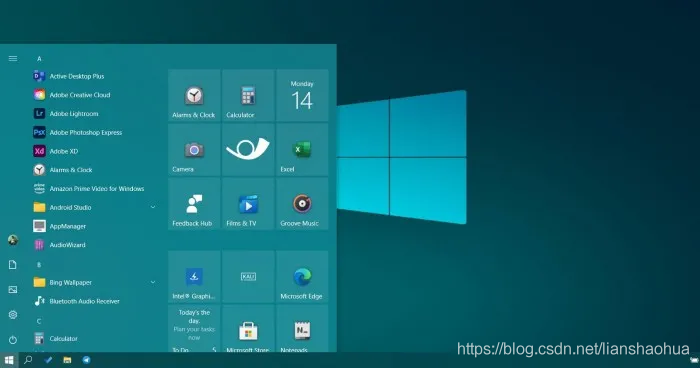The height and width of the screenshot is (368, 700).
Task: Open the Android Studio folder entry
Action: pos(95,208)
